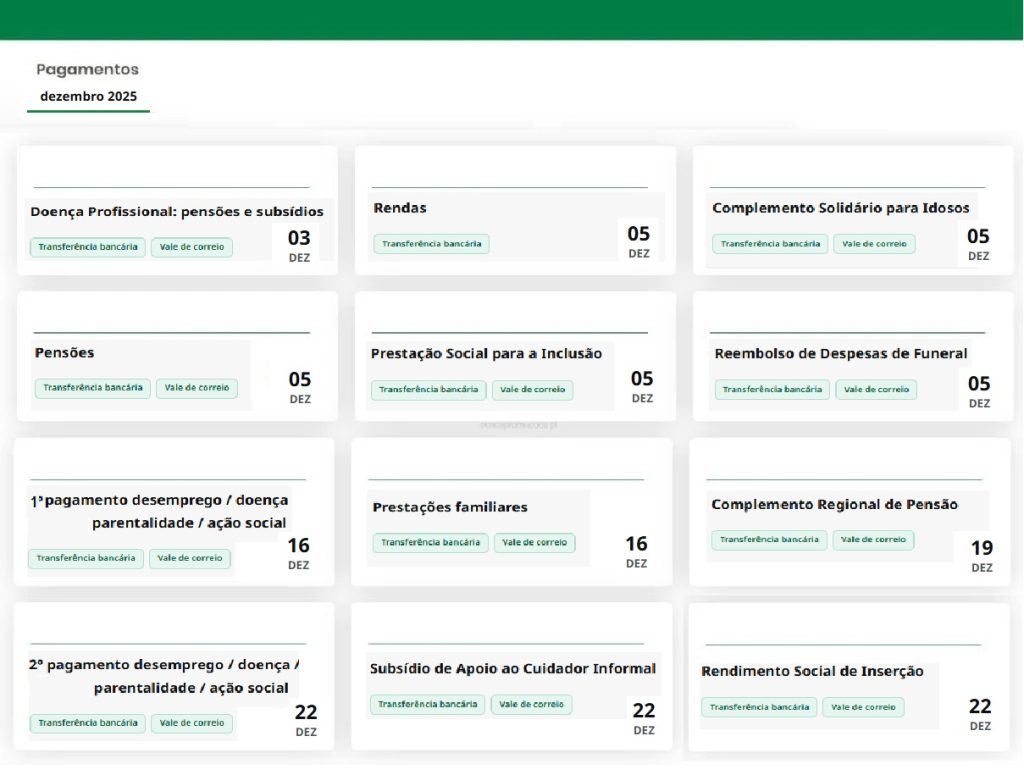Click Reembolso de Despesas de Funeral title

840,354
